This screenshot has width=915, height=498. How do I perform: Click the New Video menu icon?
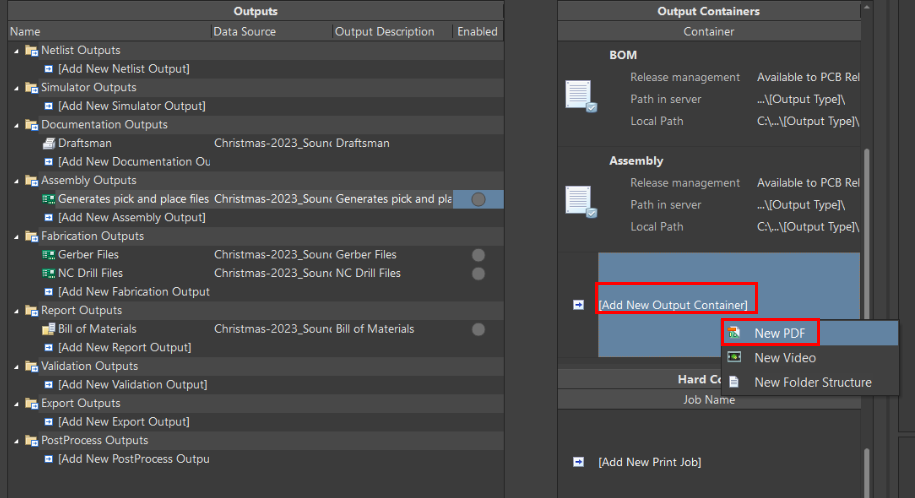[734, 357]
